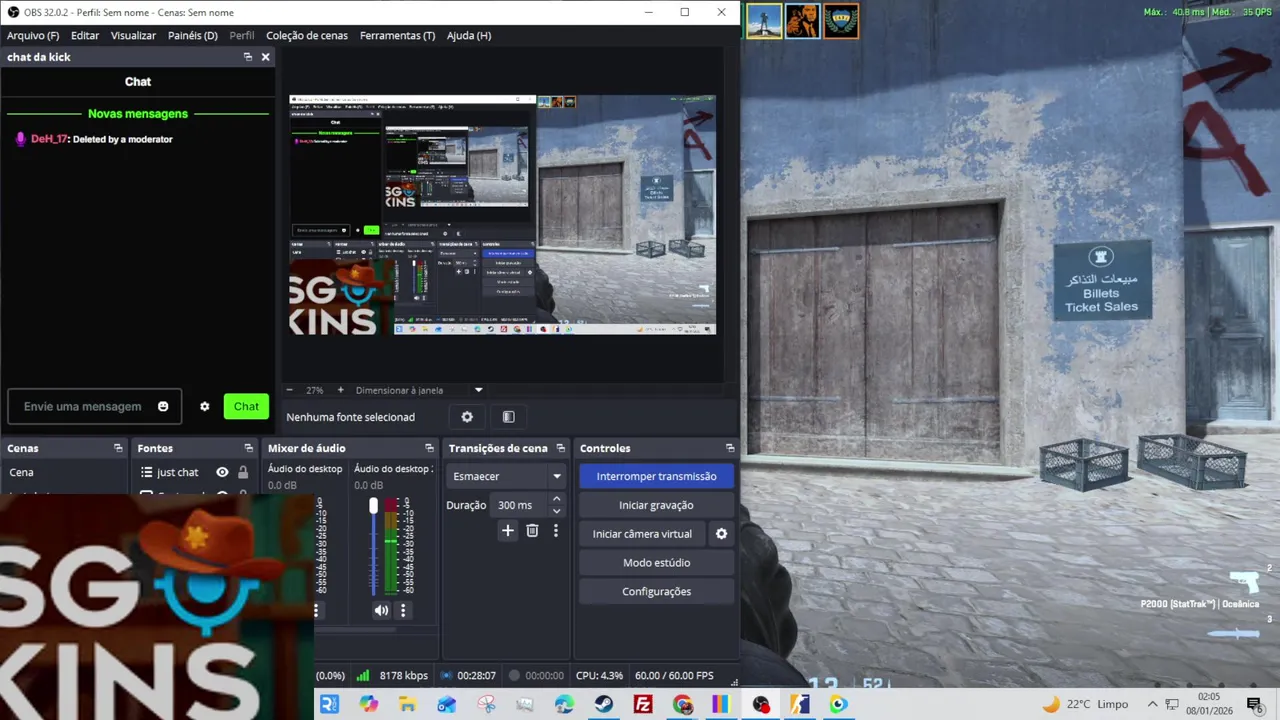Open Microsoft Edge from the taskbar
This screenshot has height=720, width=1280.
pos(564,704)
